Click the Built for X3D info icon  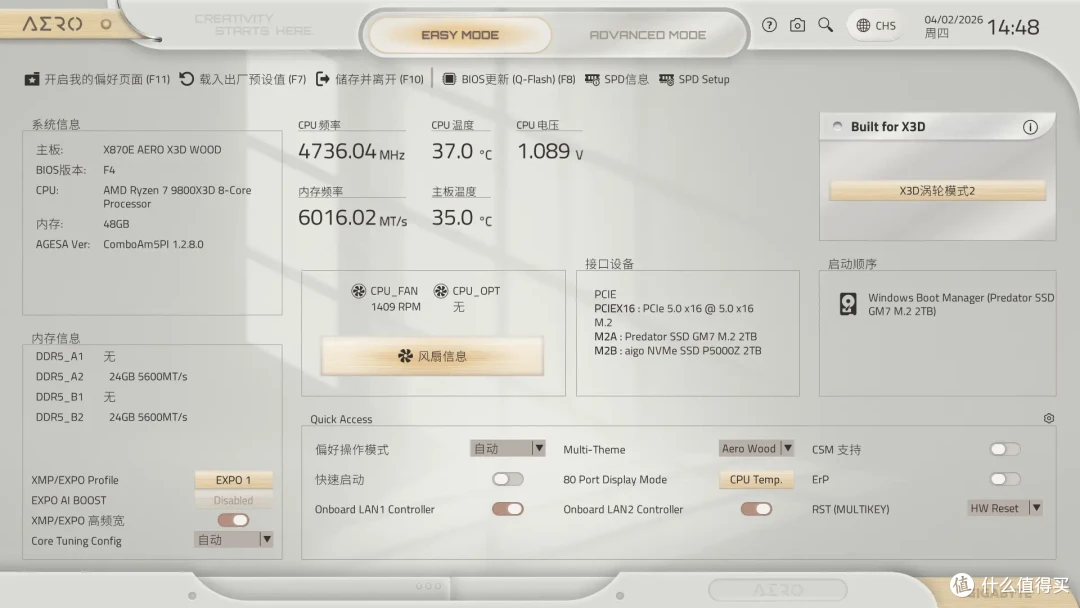[1030, 127]
